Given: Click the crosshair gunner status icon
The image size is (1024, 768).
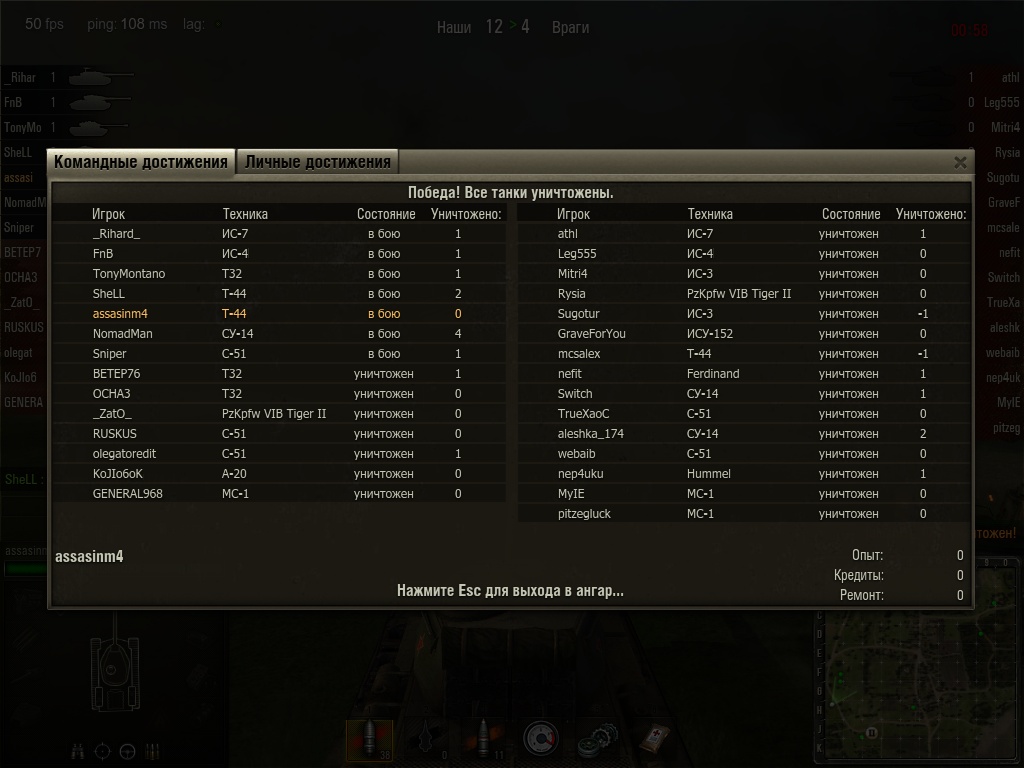Looking at the screenshot, I should click(x=103, y=752).
